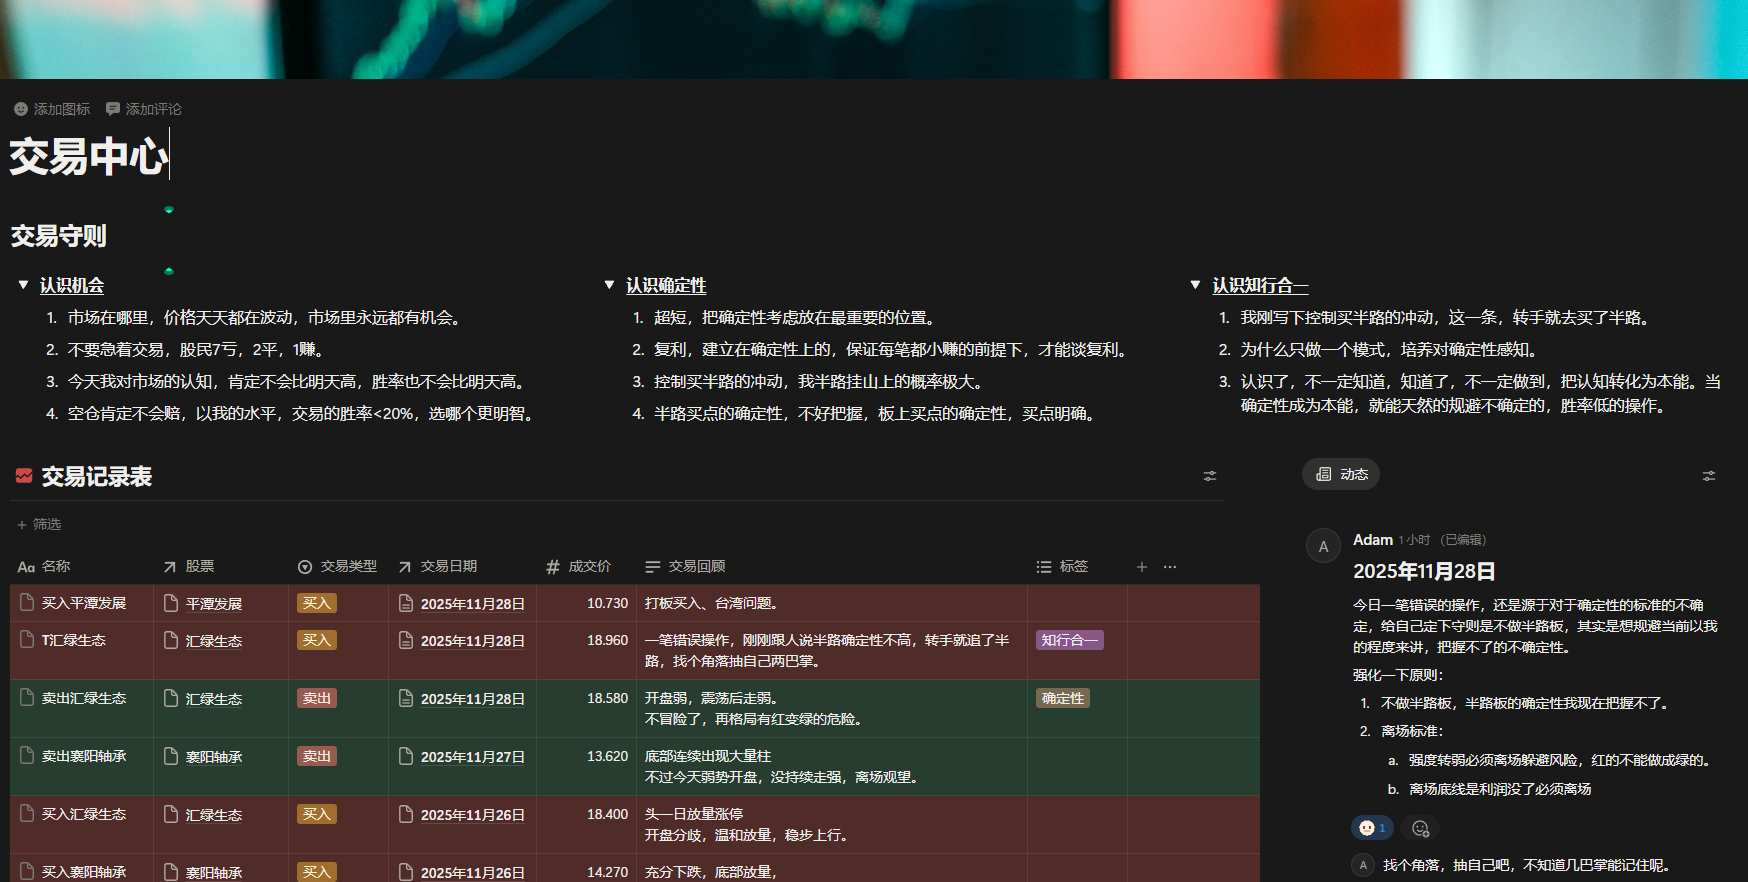1748x882 pixels.
Task: Click the existing emoji reaction with count 1
Action: pyautogui.click(x=1372, y=828)
